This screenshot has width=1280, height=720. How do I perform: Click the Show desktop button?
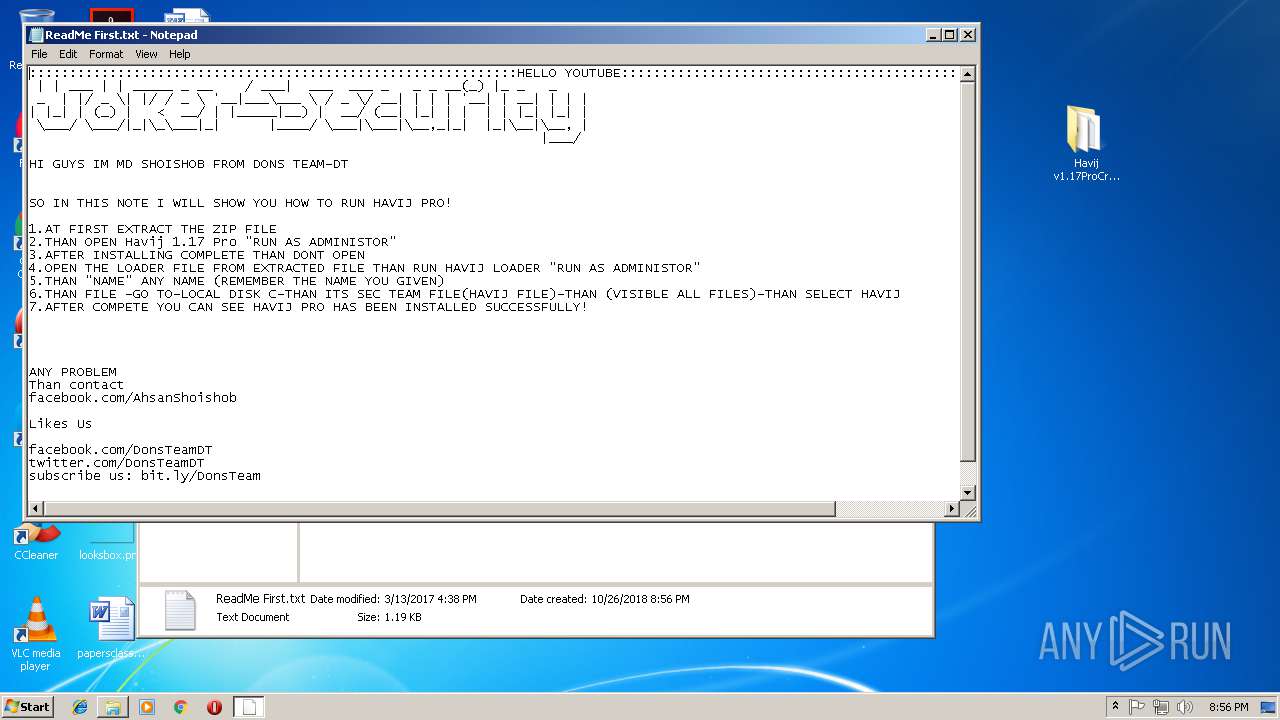(1270, 707)
